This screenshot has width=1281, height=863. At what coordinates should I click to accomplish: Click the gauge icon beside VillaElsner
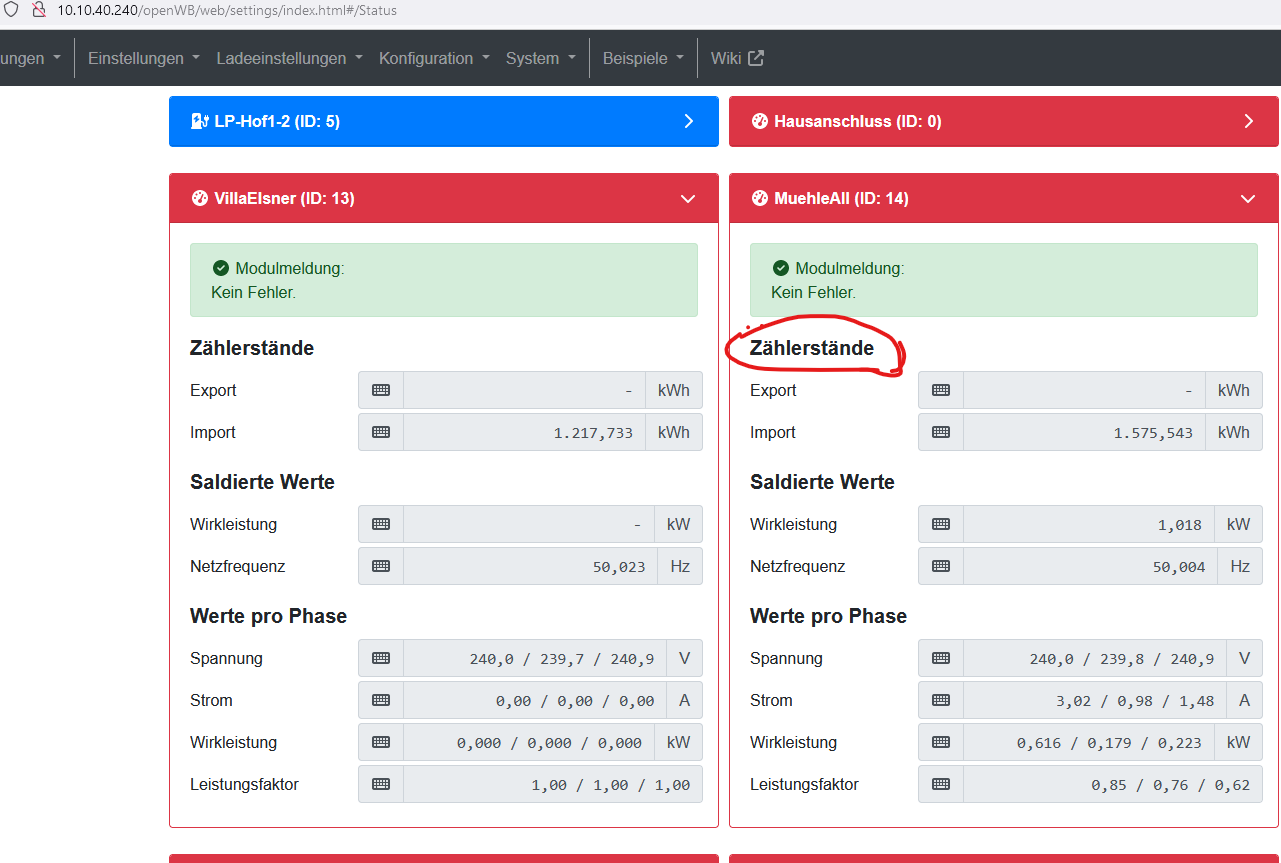click(x=199, y=198)
